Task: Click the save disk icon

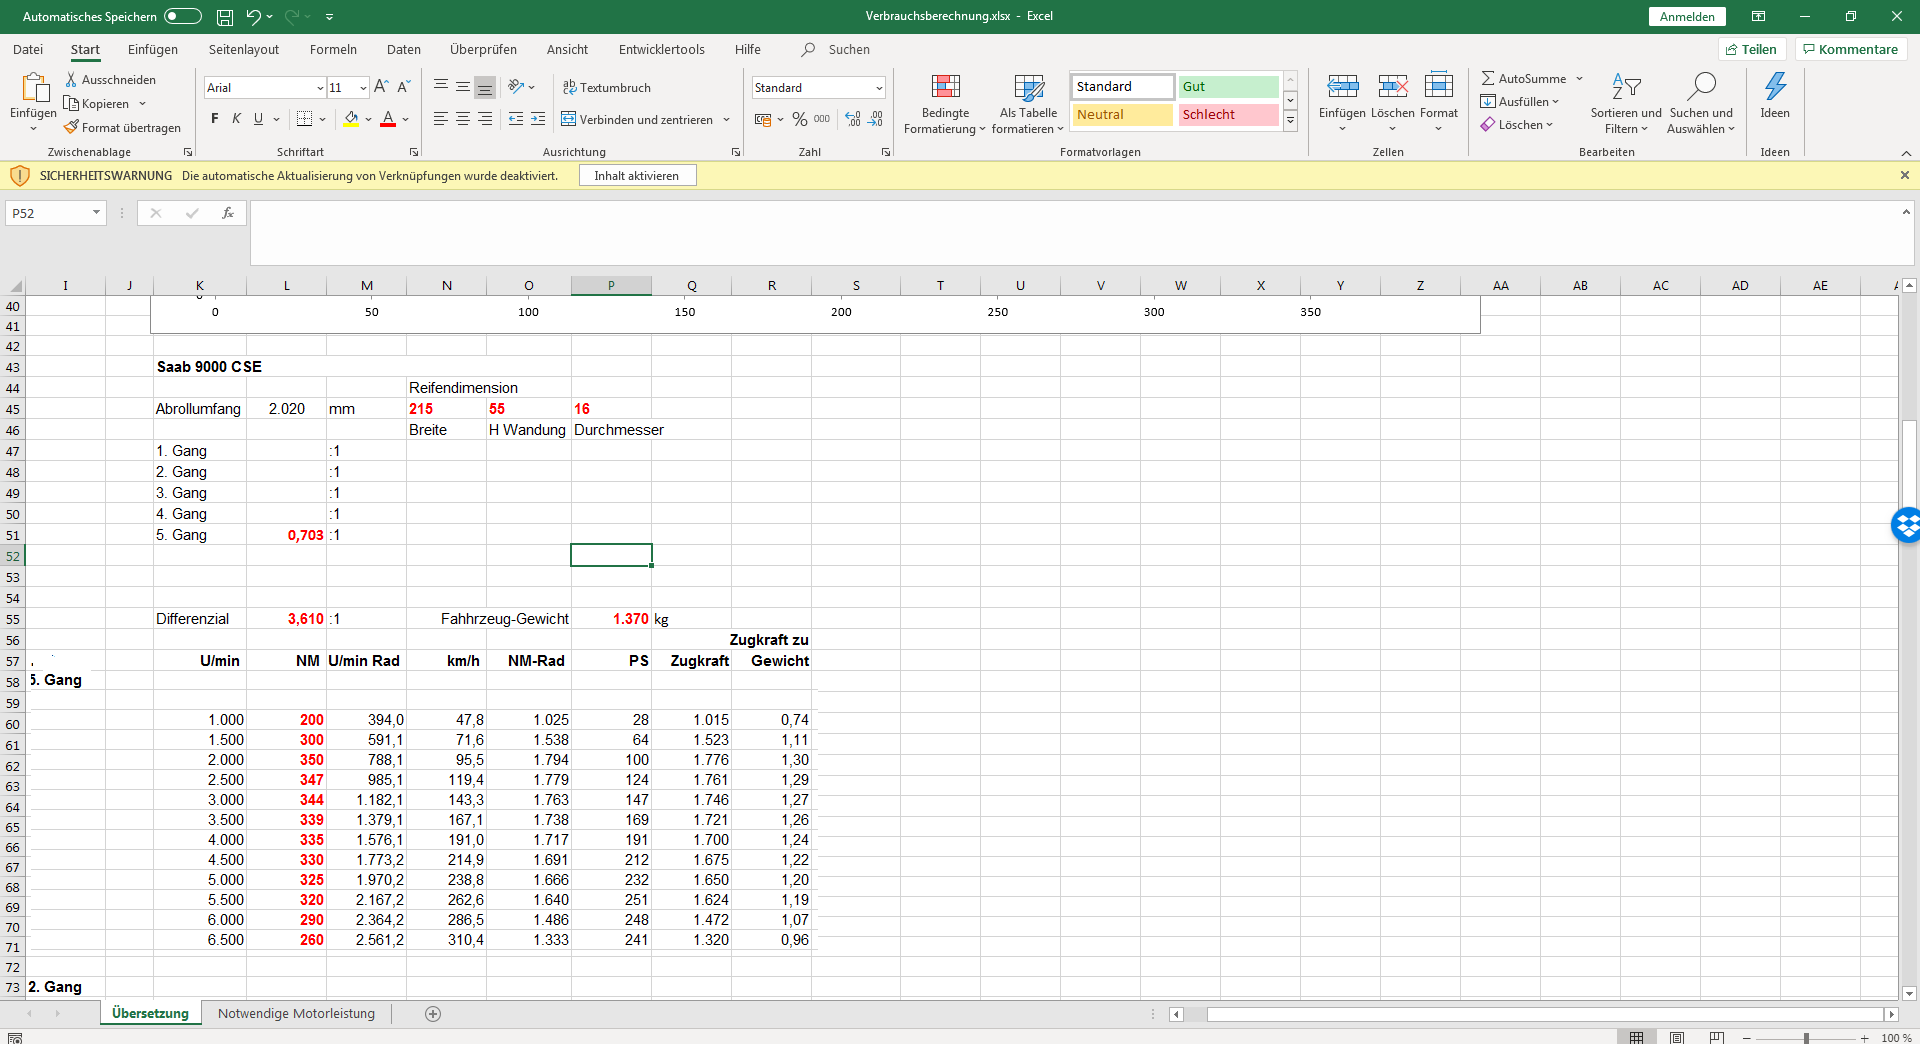Action: tap(225, 16)
